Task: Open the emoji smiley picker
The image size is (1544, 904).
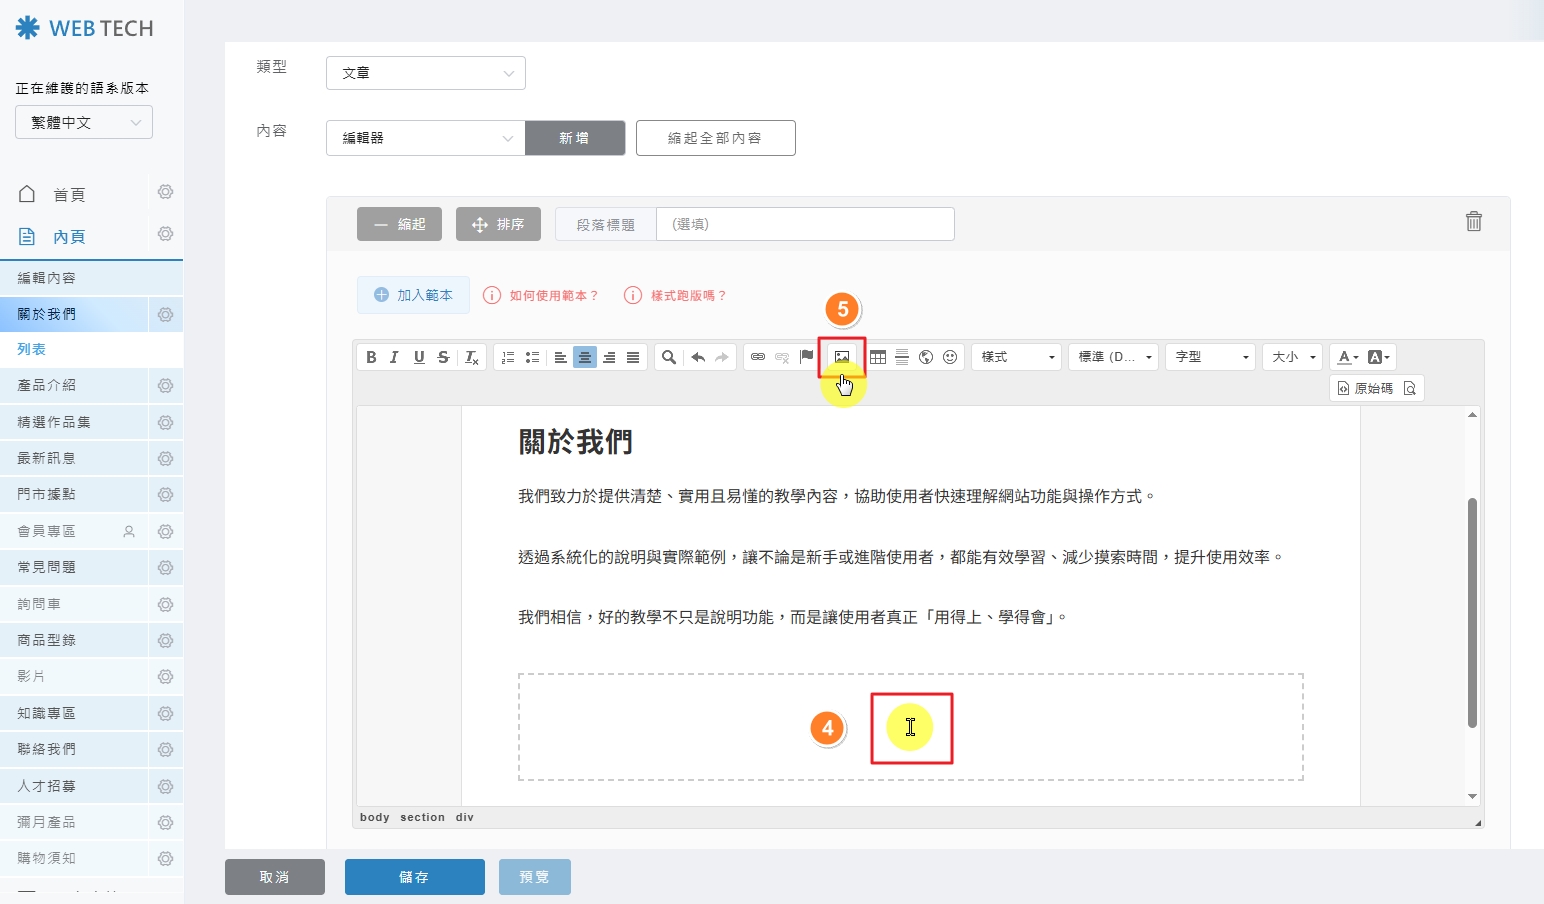Action: coord(950,357)
